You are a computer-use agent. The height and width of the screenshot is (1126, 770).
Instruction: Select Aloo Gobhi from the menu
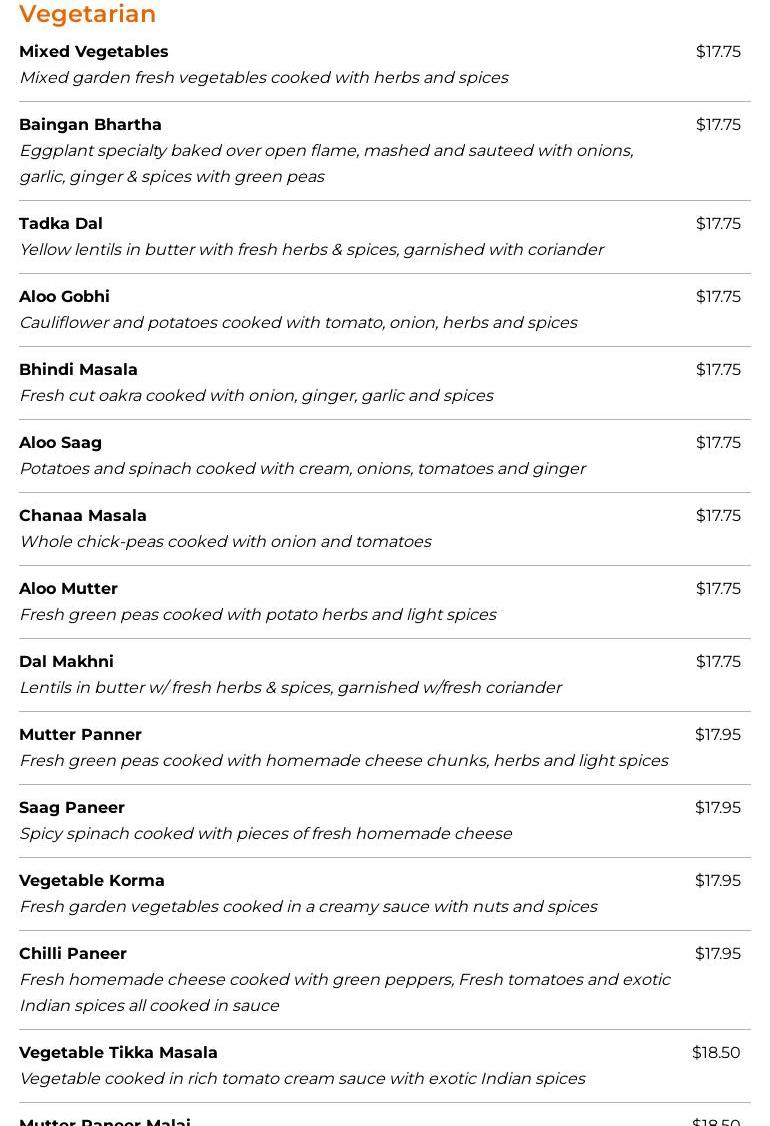pos(64,297)
